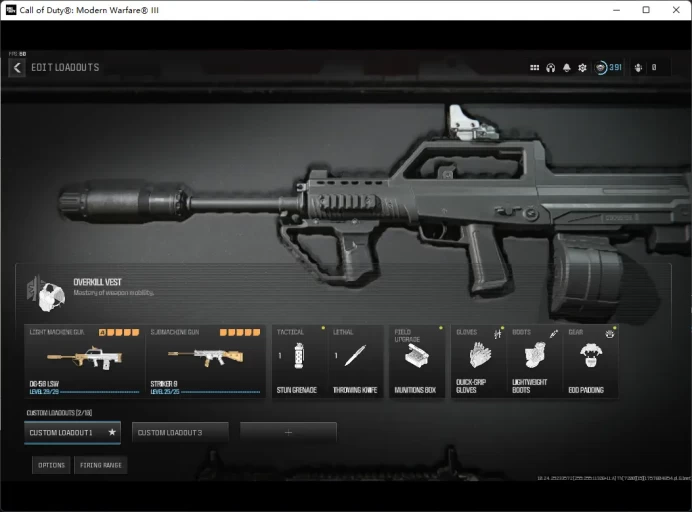Open the Throwing Knife lethal slot
692x512 pixels.
click(355, 361)
